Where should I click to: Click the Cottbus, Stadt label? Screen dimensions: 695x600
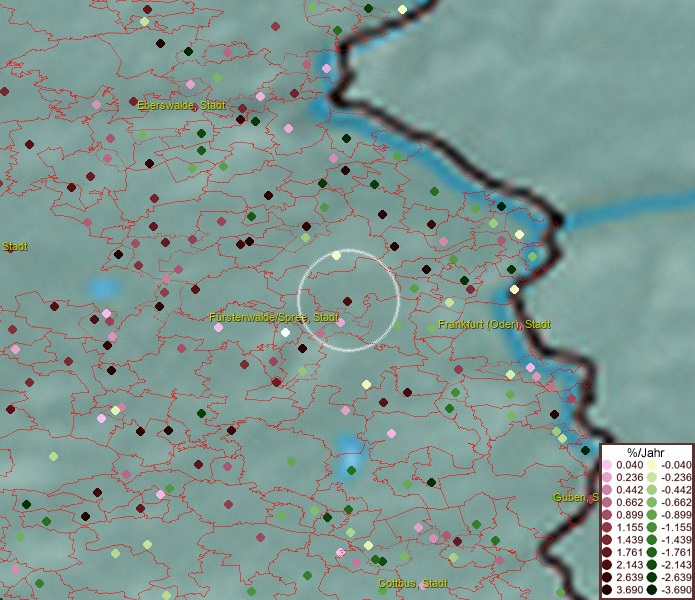(413, 583)
